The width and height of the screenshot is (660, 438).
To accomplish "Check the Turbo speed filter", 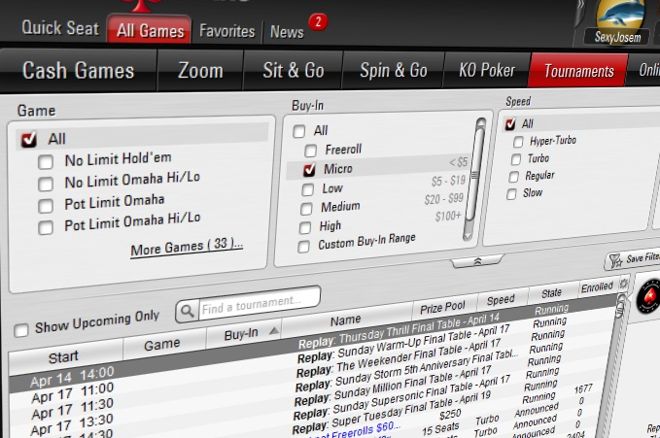I will [x=516, y=159].
